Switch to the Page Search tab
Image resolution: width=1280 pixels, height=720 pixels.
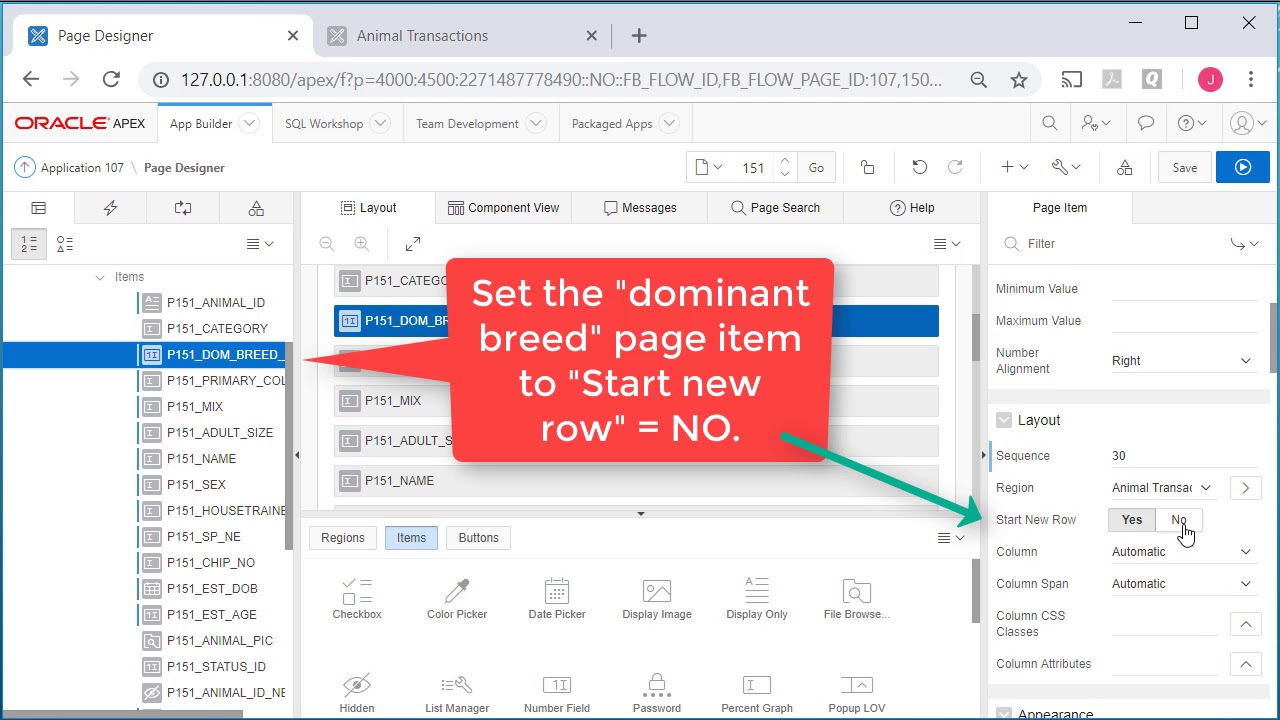click(x=775, y=208)
